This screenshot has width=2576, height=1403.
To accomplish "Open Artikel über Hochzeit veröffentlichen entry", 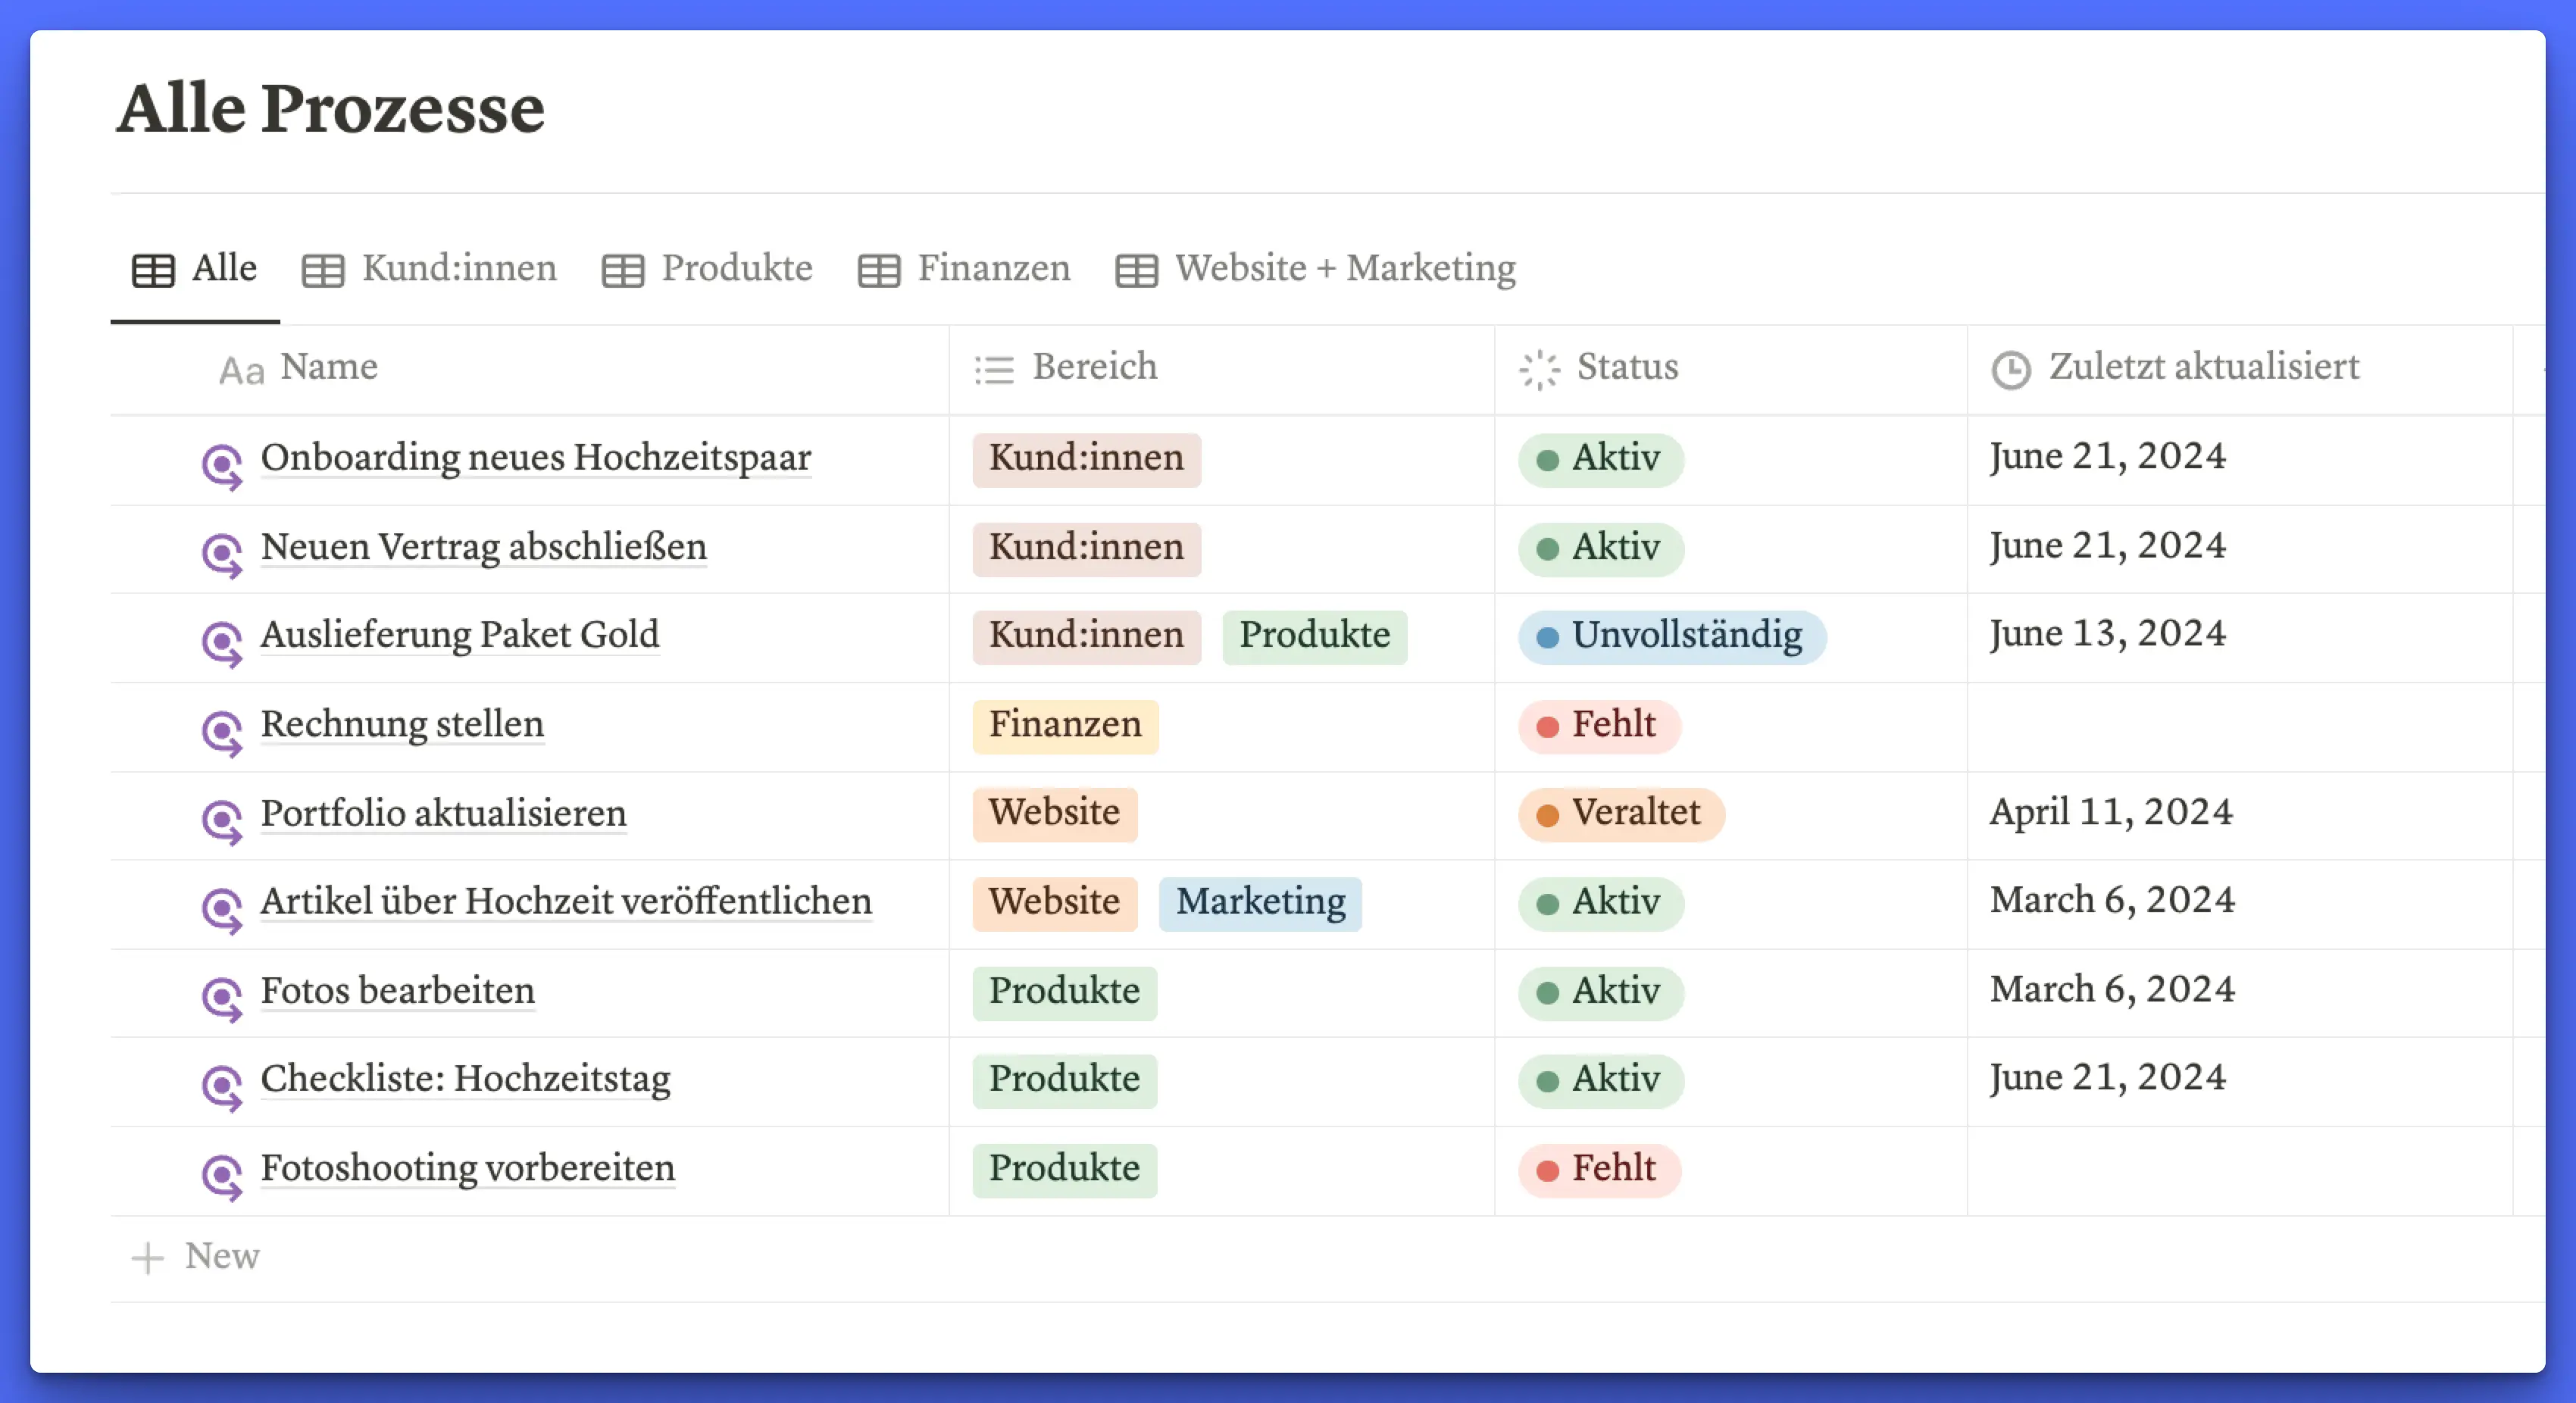I will (566, 901).
